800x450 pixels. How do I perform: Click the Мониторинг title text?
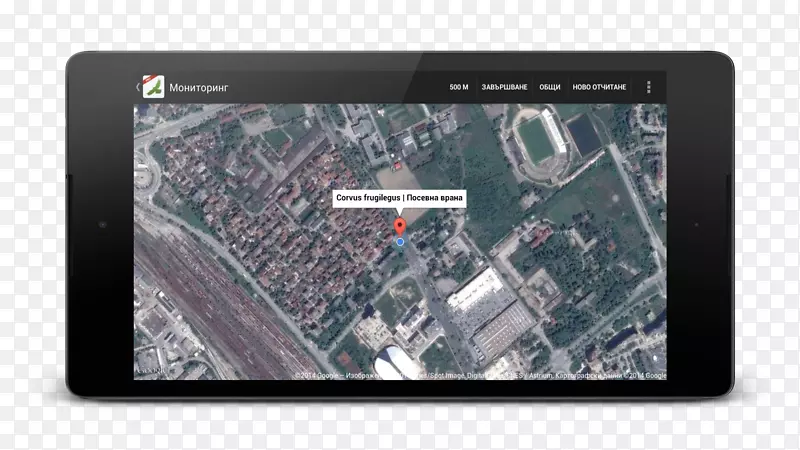pos(199,87)
